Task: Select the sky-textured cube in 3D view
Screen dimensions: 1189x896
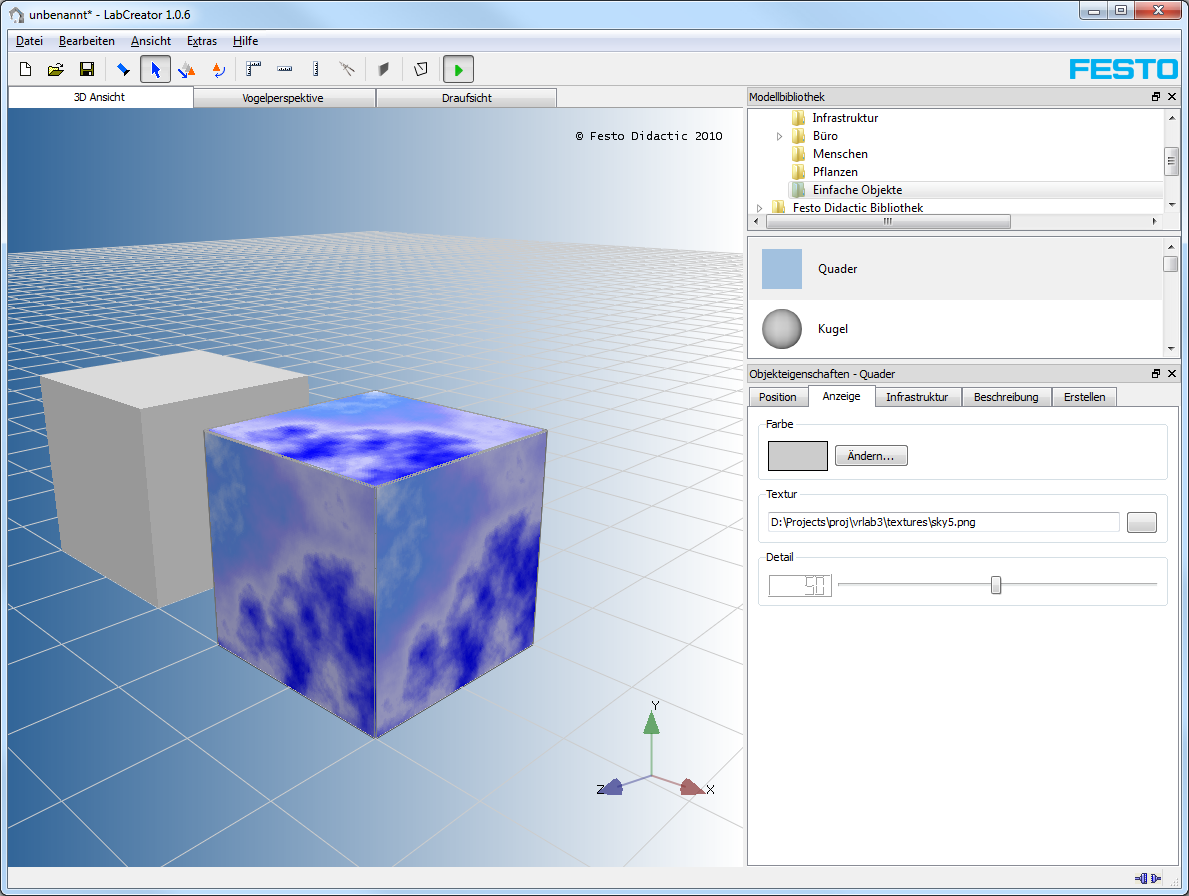Action: (377, 562)
